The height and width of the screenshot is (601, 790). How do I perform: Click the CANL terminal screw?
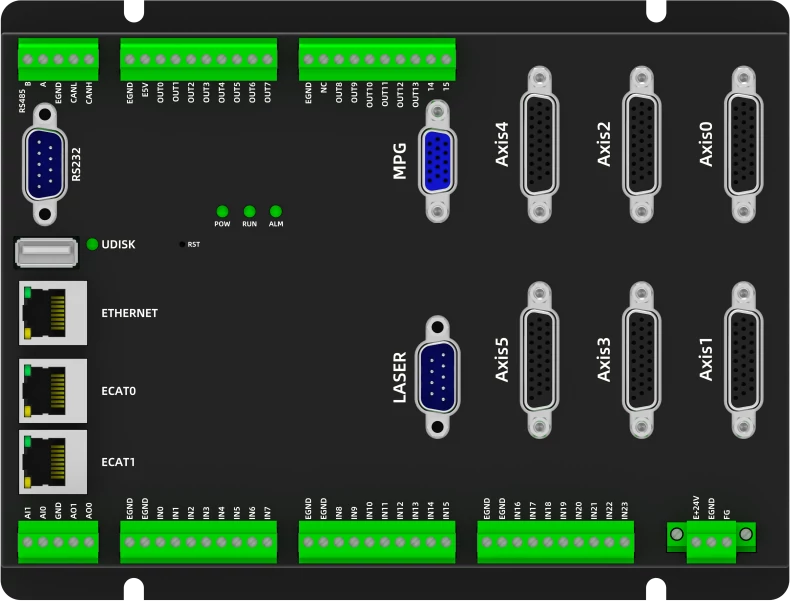click(x=74, y=59)
